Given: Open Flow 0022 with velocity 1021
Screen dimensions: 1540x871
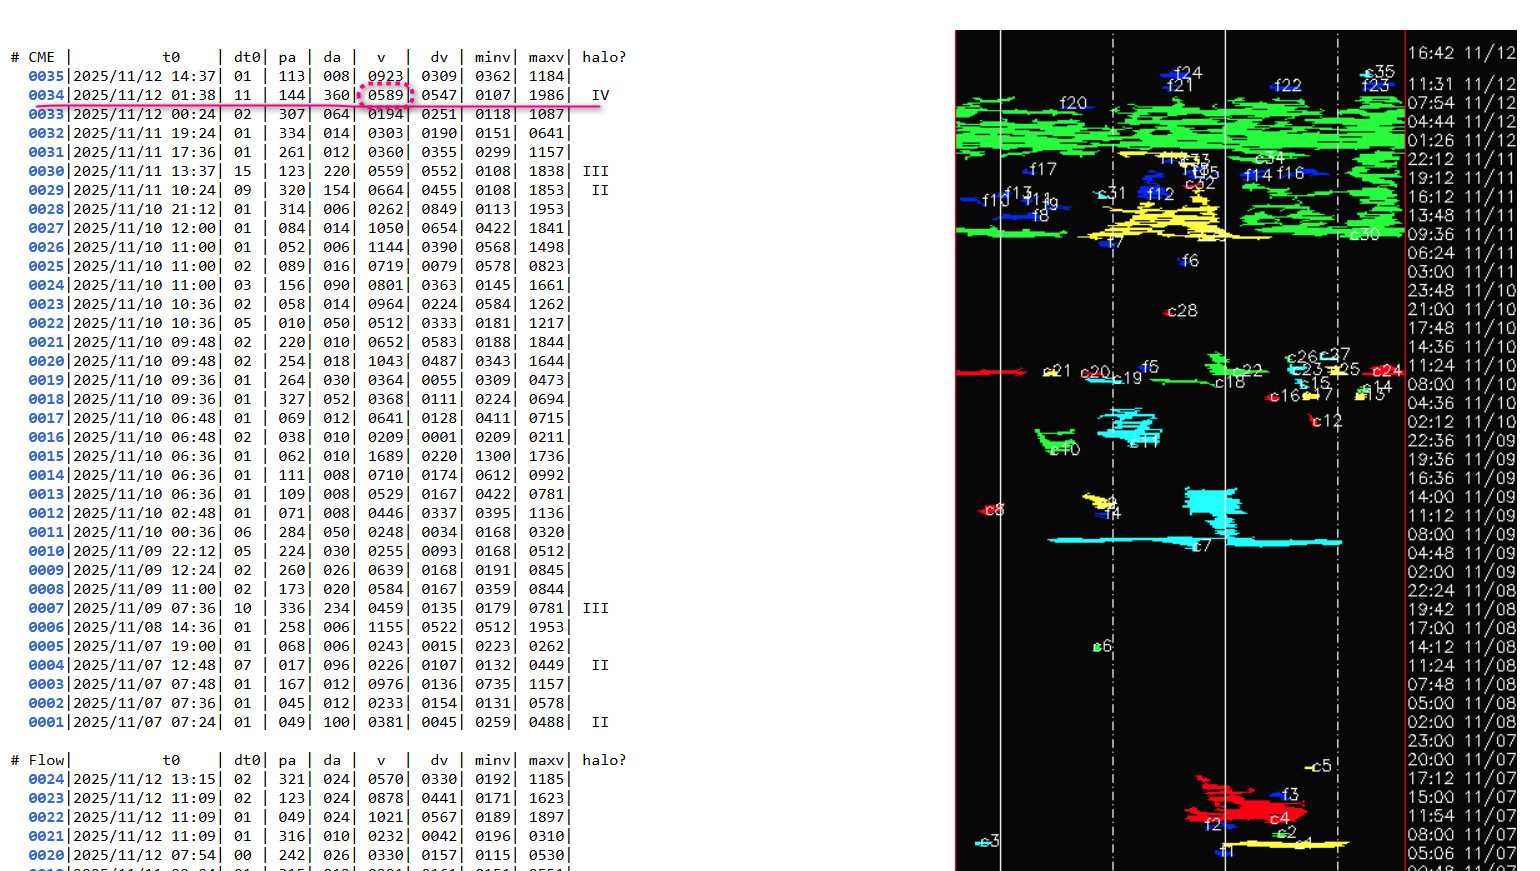Looking at the screenshot, I should [46, 817].
